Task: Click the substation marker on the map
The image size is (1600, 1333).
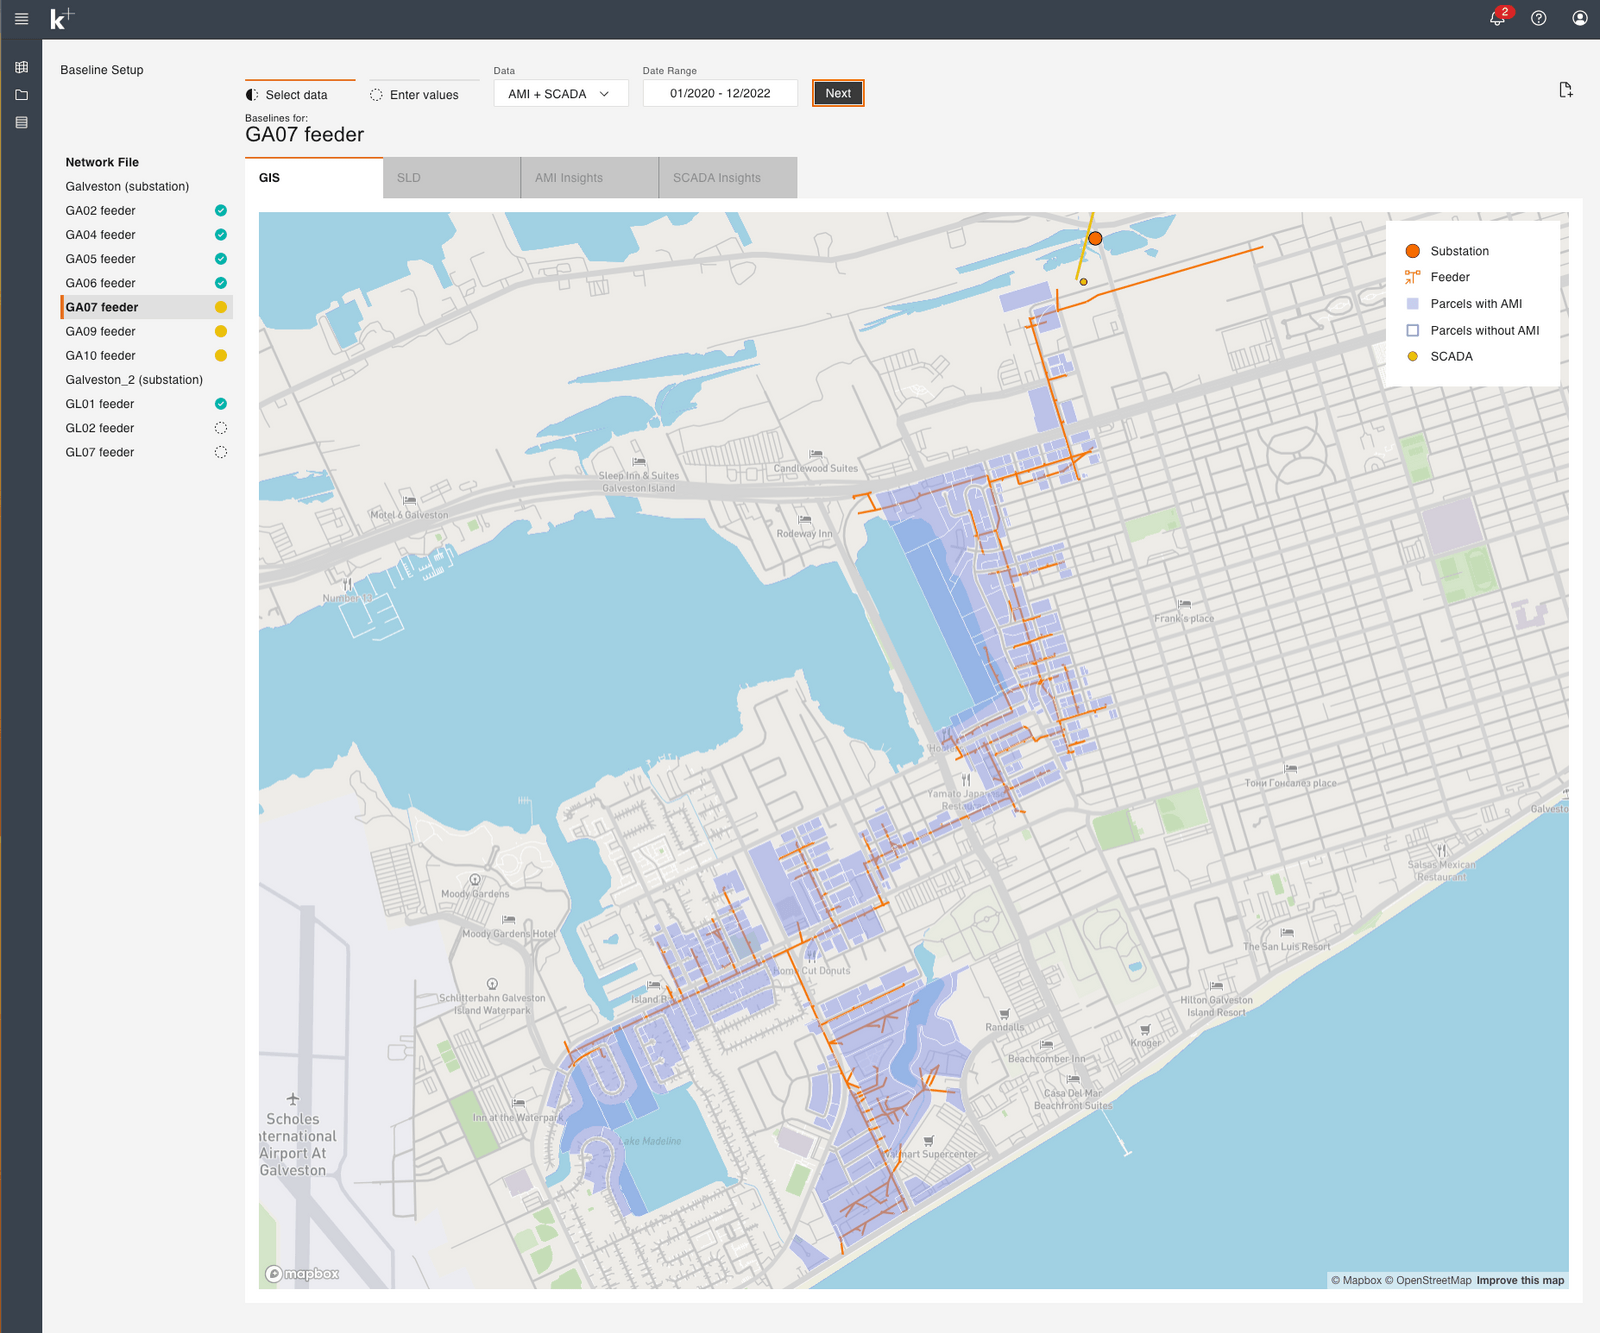Action: coord(1095,238)
